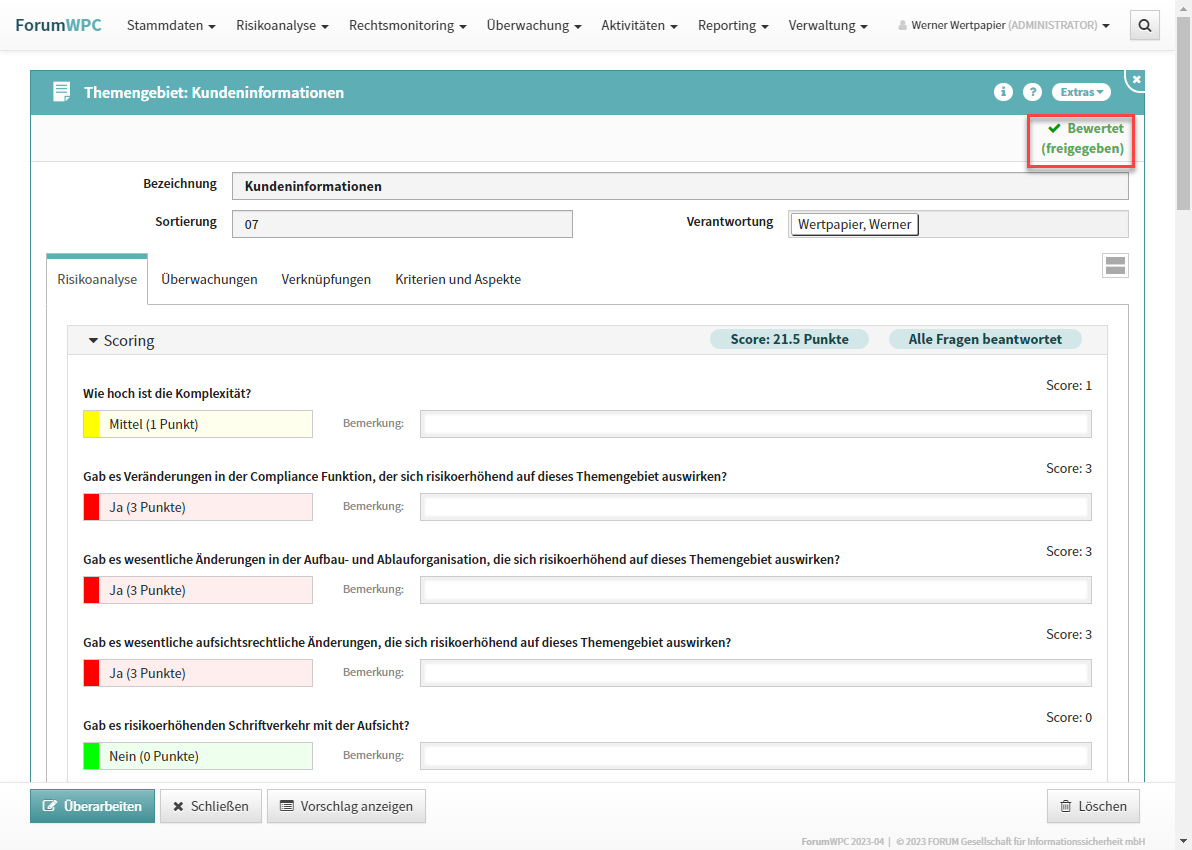Open the Kriterien und Aspekte tab

point(458,280)
